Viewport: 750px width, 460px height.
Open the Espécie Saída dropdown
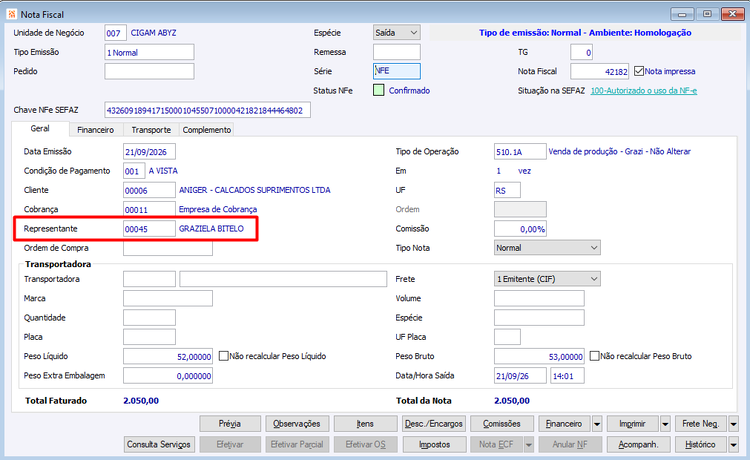point(397,33)
